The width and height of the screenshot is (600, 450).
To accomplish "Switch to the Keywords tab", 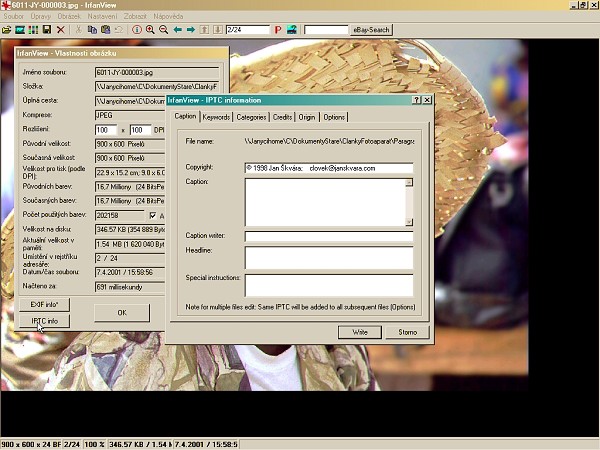I will [216, 117].
